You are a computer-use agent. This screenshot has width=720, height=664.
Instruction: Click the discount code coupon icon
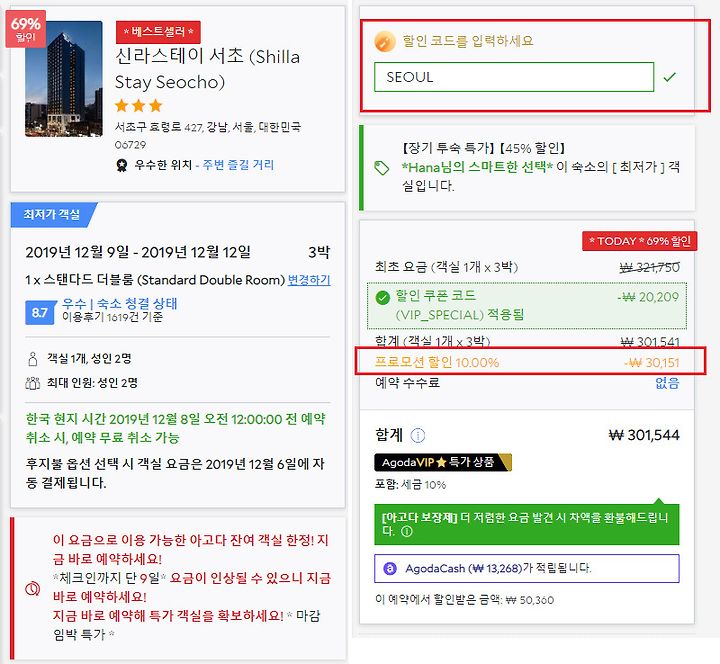385,41
